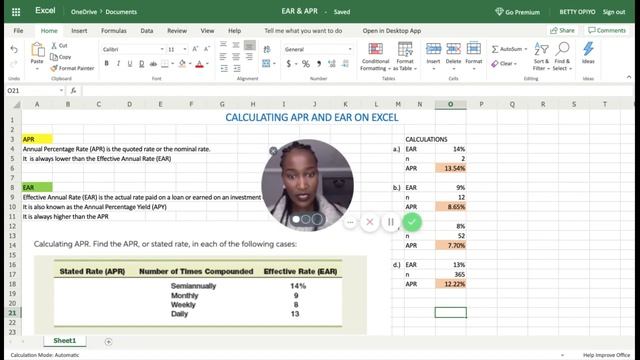Viewport: 640px width, 360px height.
Task: Open Find & Select magnifier
Action: click(562, 49)
